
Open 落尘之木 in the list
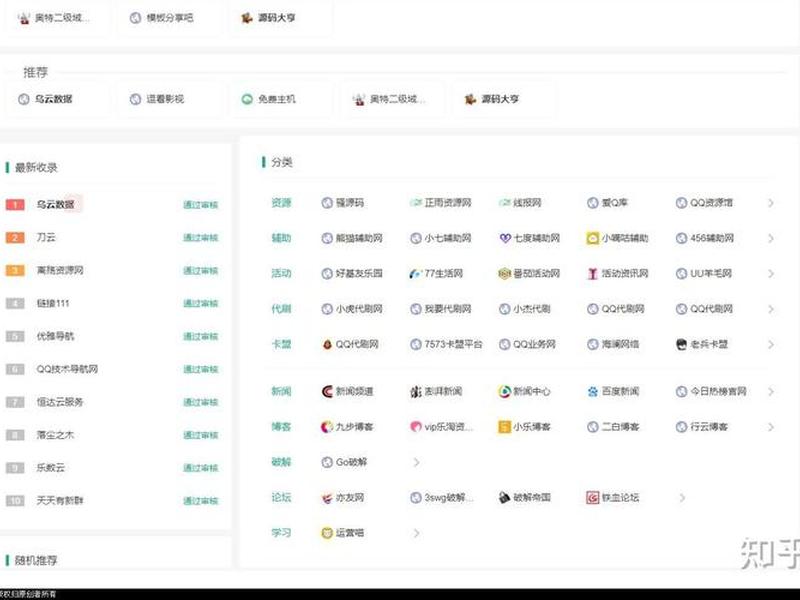click(x=55, y=435)
